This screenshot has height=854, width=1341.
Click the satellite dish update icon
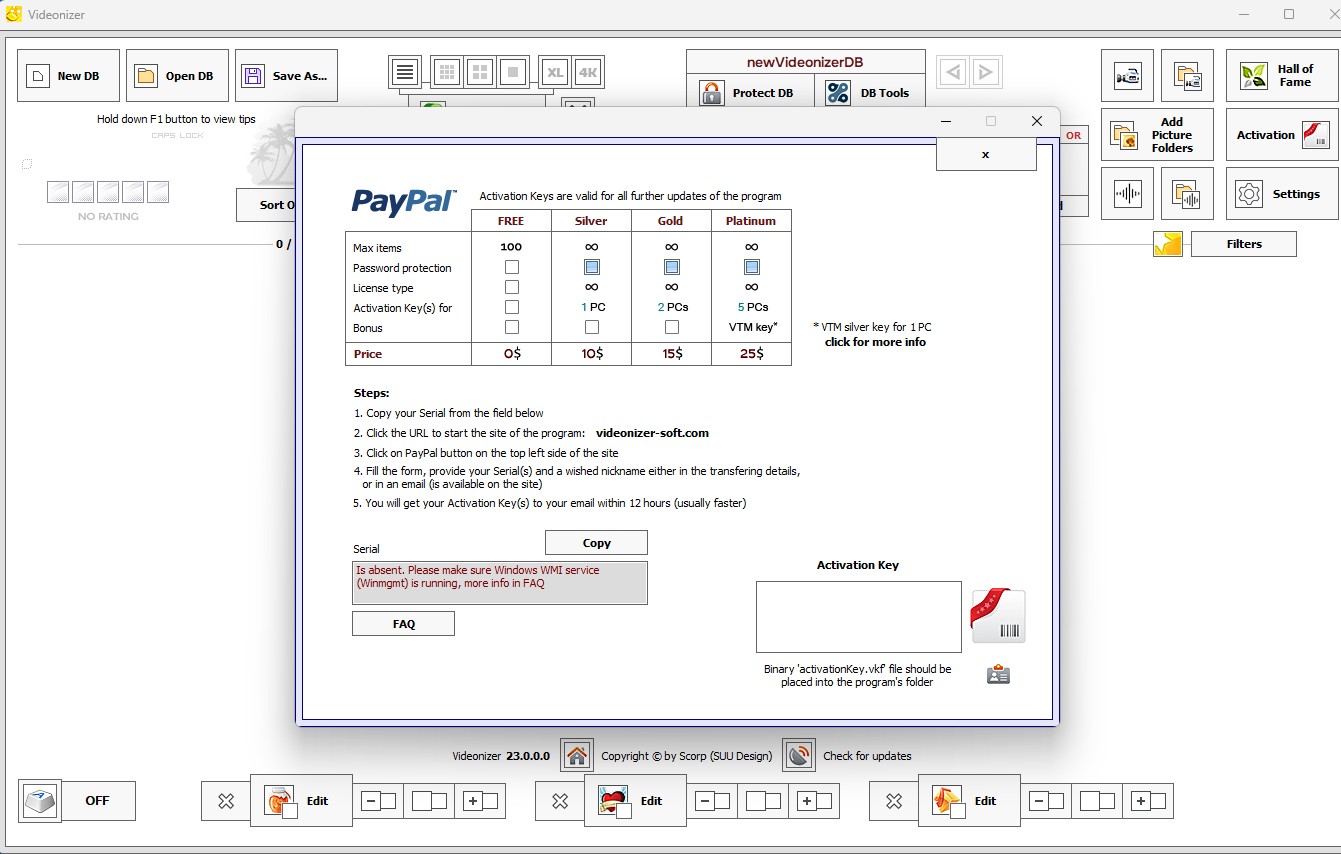pos(798,755)
